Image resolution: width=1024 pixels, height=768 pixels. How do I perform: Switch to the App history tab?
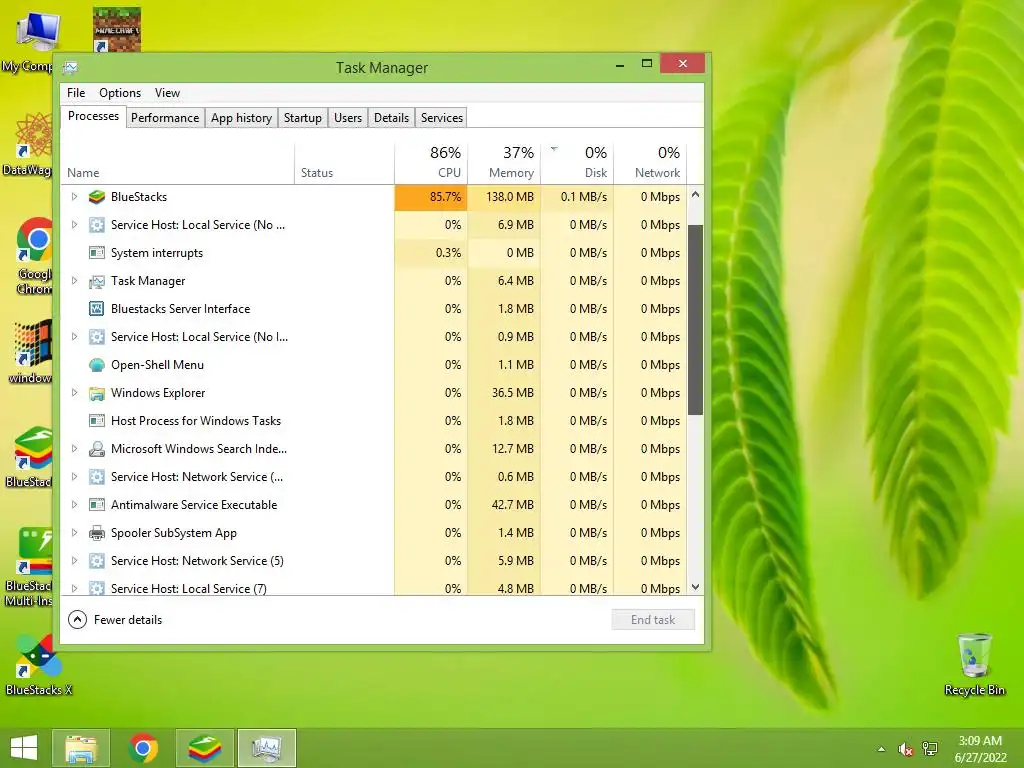[241, 118]
